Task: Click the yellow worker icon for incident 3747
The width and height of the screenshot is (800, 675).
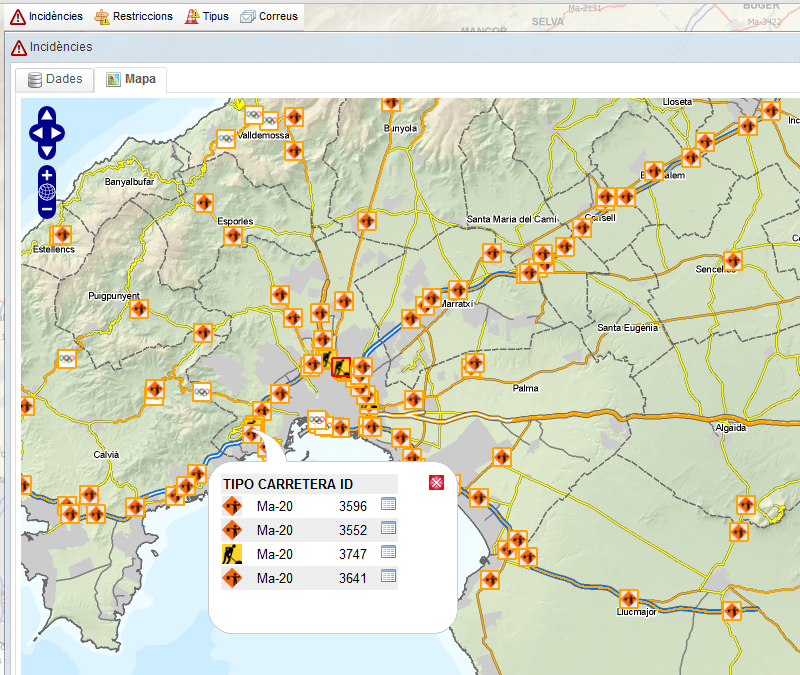Action: click(232, 553)
